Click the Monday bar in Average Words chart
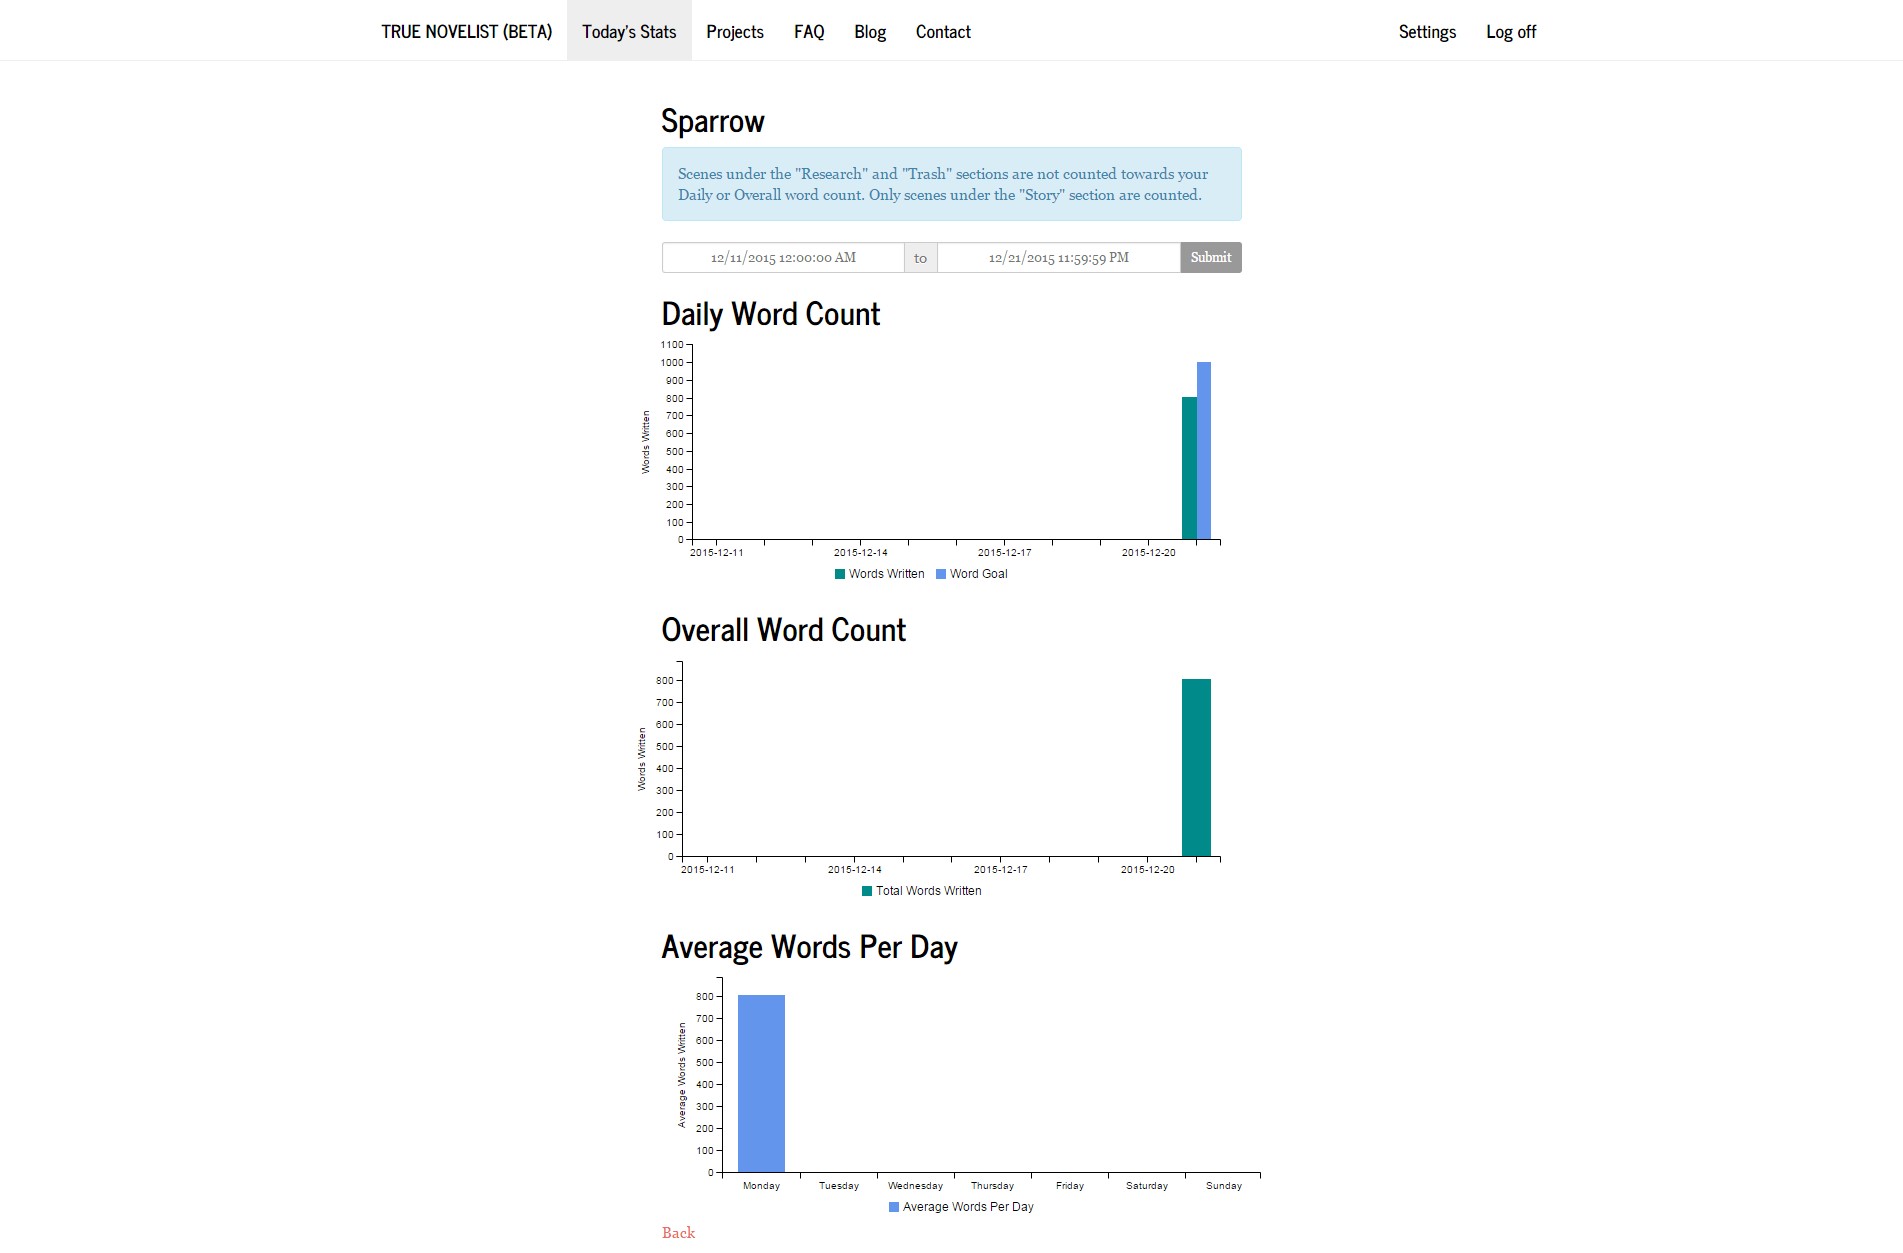Image resolution: width=1903 pixels, height=1253 pixels. [761, 1084]
